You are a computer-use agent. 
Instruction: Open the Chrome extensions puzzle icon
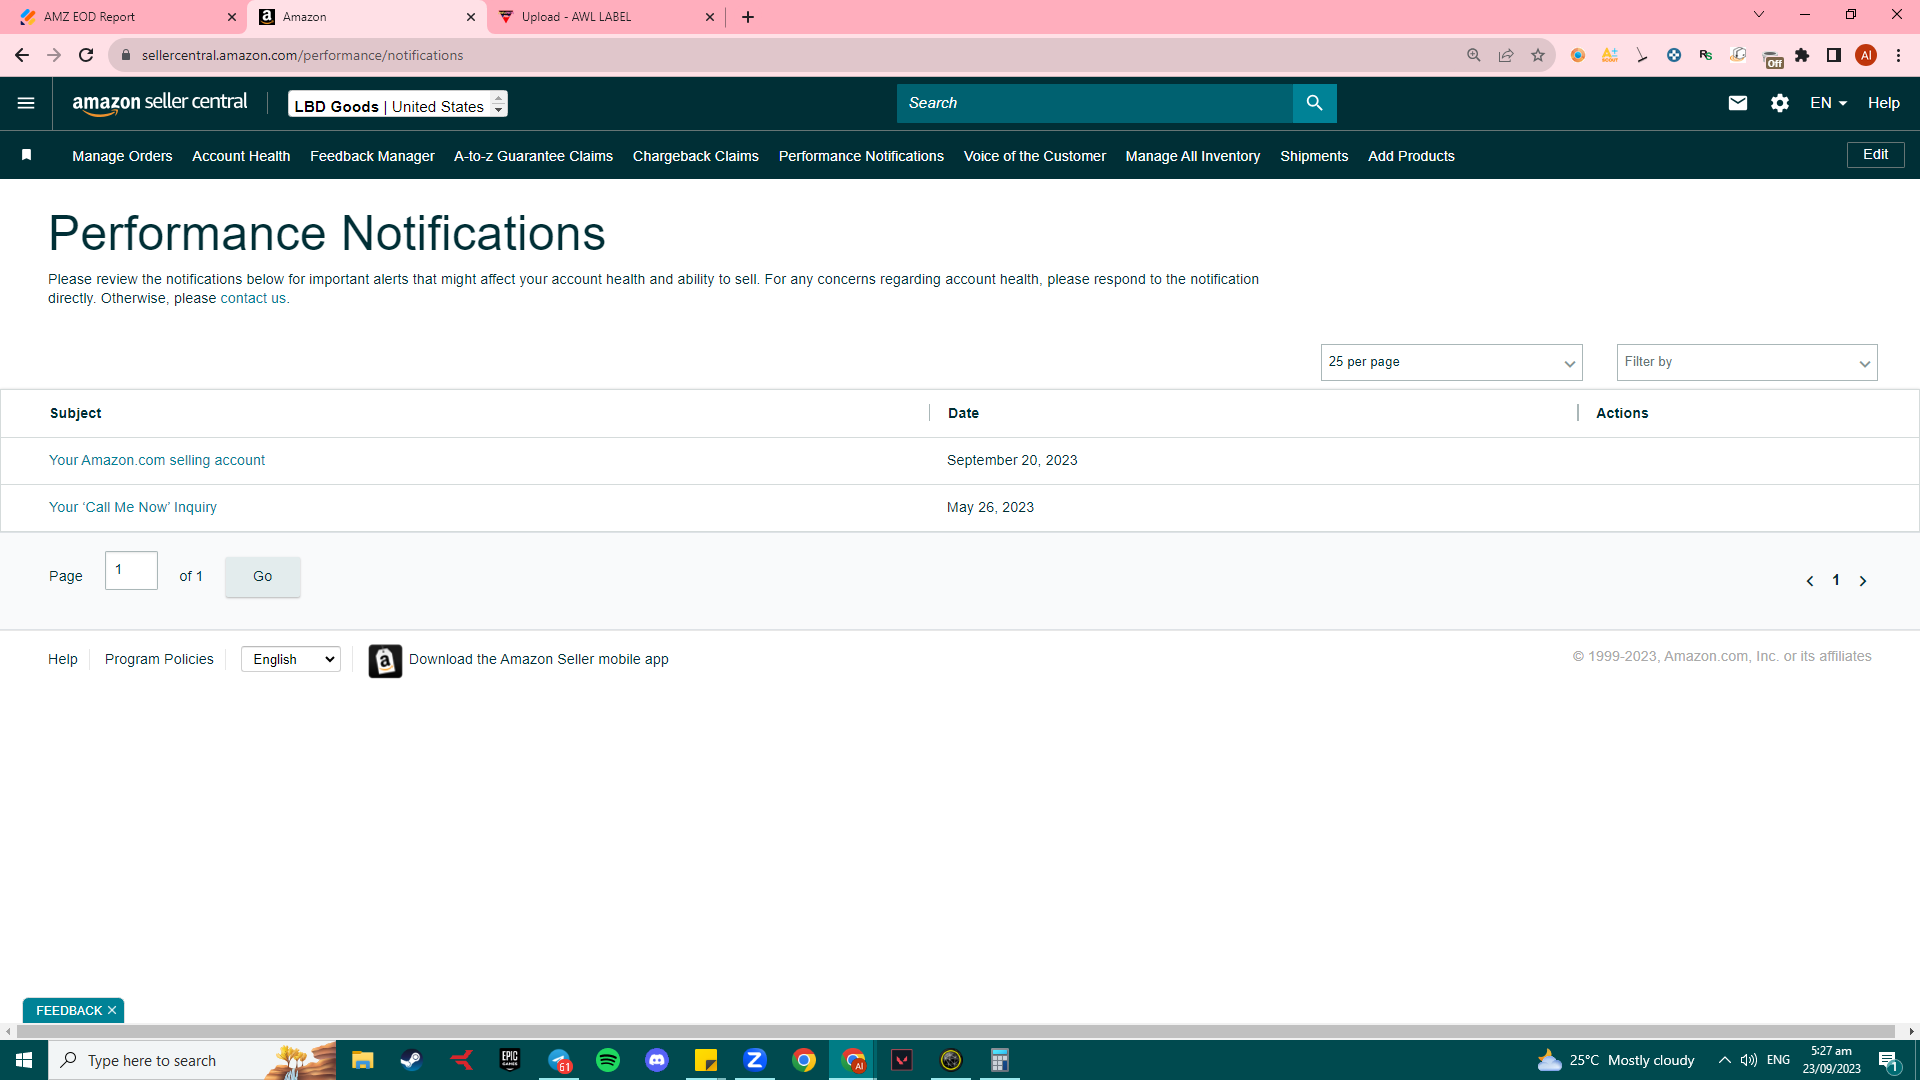coord(1802,55)
